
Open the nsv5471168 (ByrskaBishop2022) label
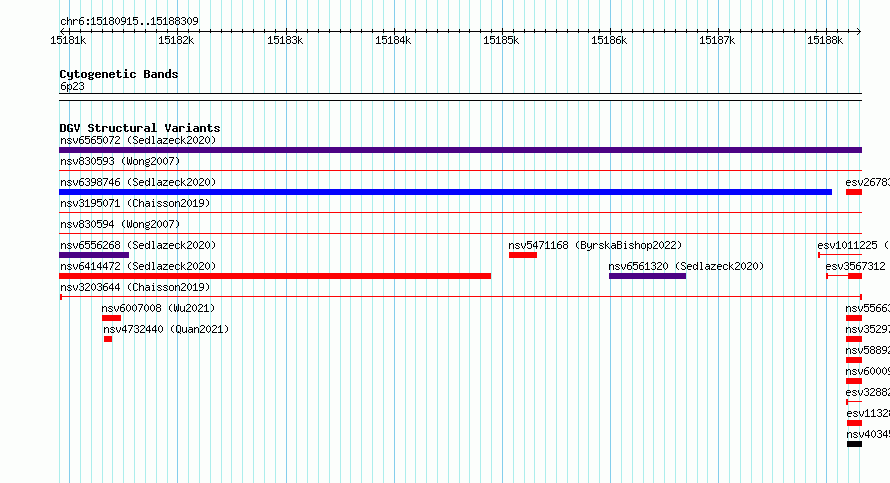(x=595, y=245)
